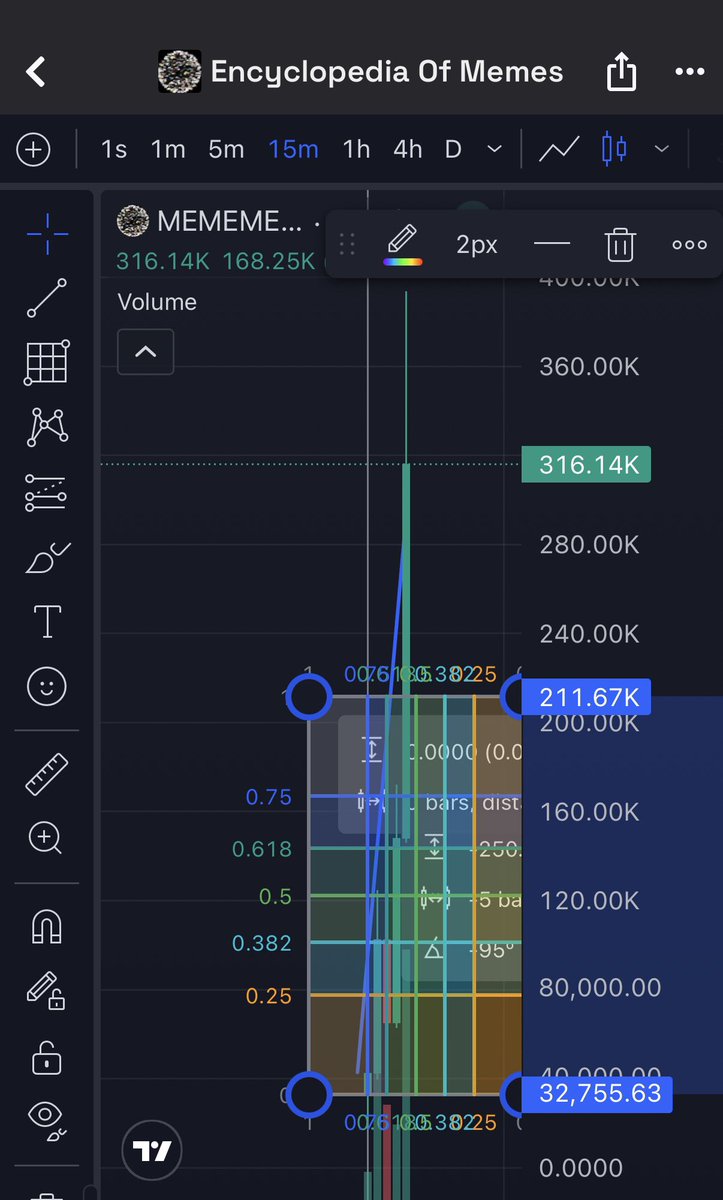723x1200 pixels.
Task: Select the 1m timeframe
Action: tap(168, 150)
